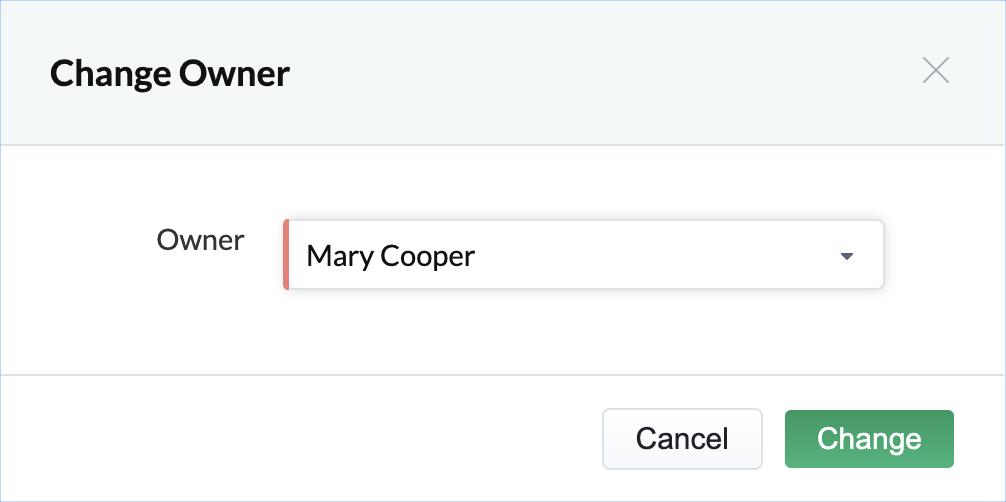The width and height of the screenshot is (1006, 502).
Task: Close the Change Owner dialog
Action: [935, 71]
